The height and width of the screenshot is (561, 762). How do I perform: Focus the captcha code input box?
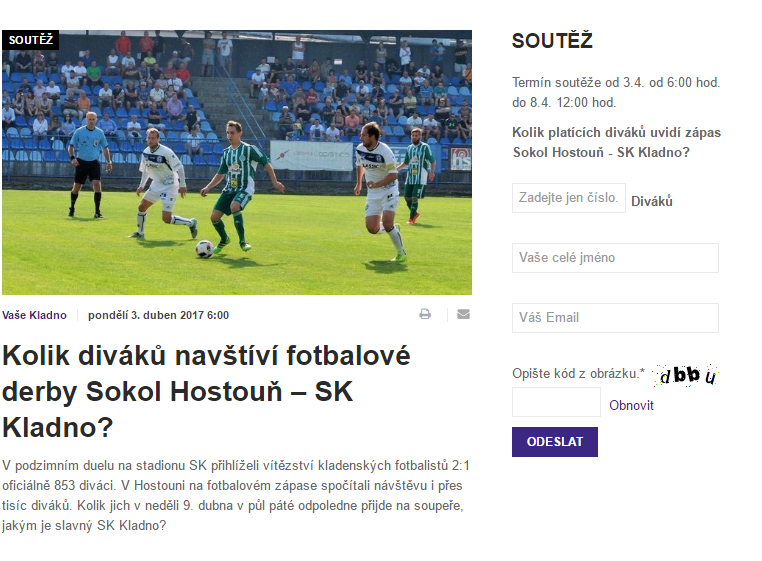coord(556,402)
